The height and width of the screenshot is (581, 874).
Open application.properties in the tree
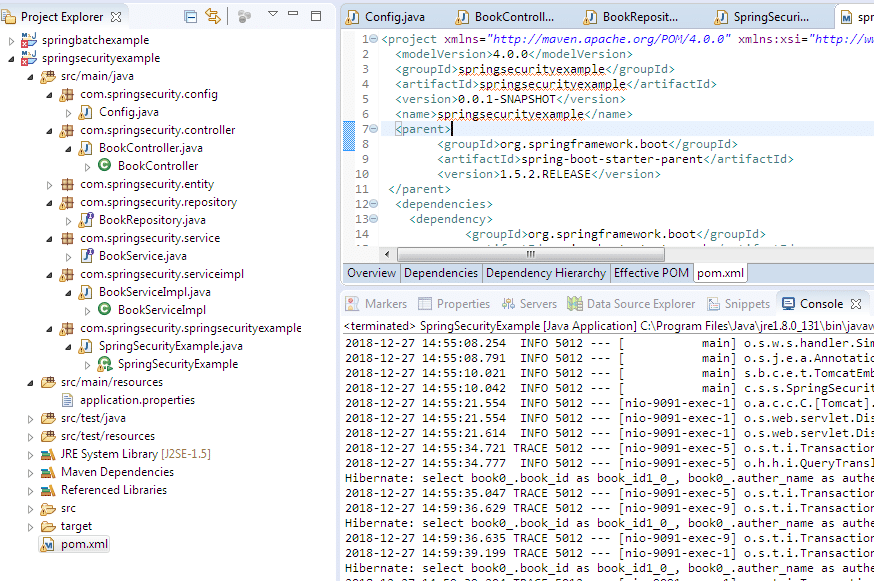(137, 400)
